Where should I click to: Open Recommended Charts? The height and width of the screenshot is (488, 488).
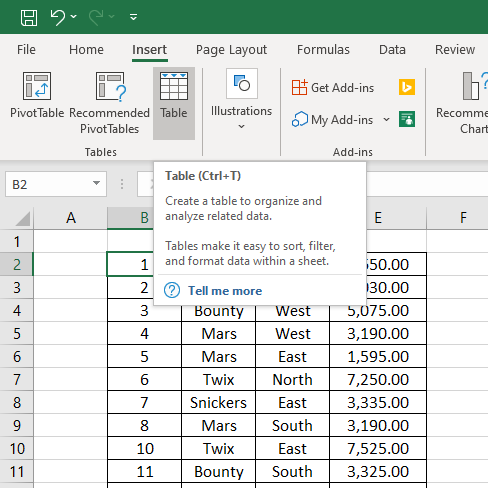pyautogui.click(x=462, y=103)
